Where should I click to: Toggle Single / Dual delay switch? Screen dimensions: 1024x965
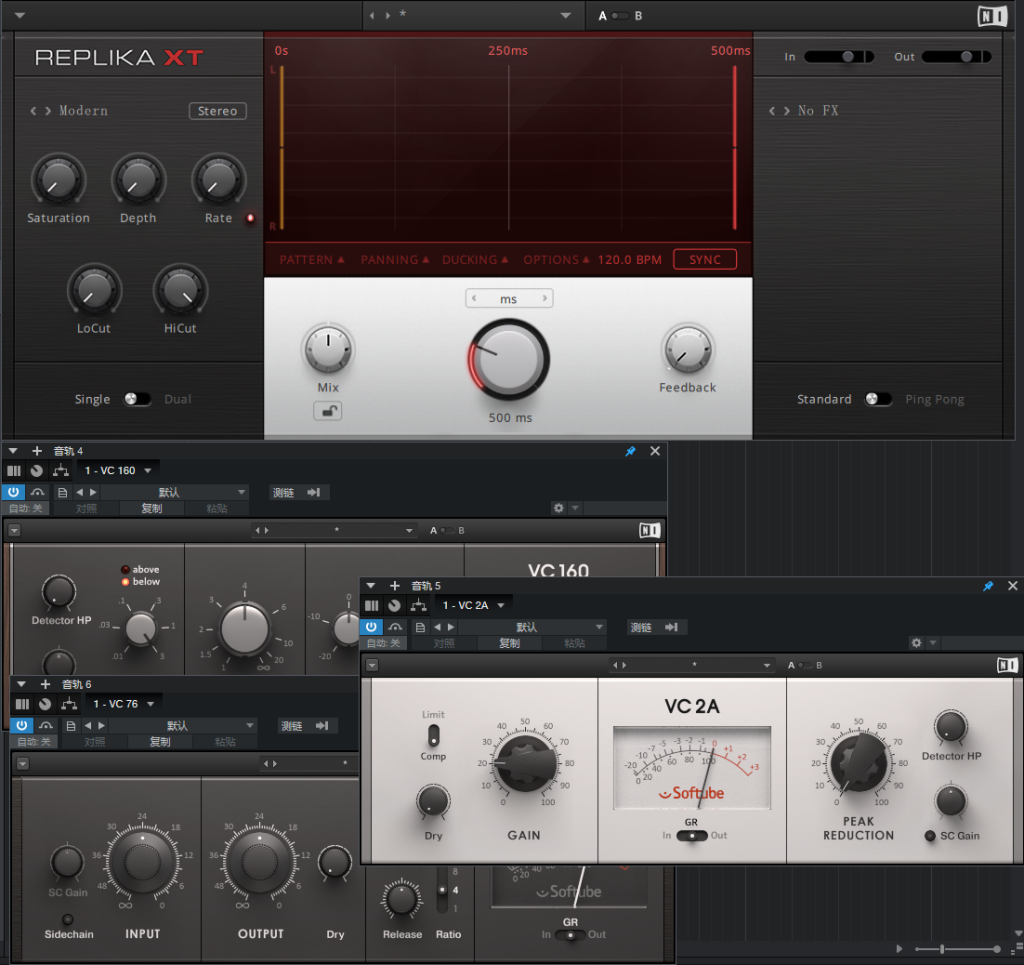(x=137, y=399)
